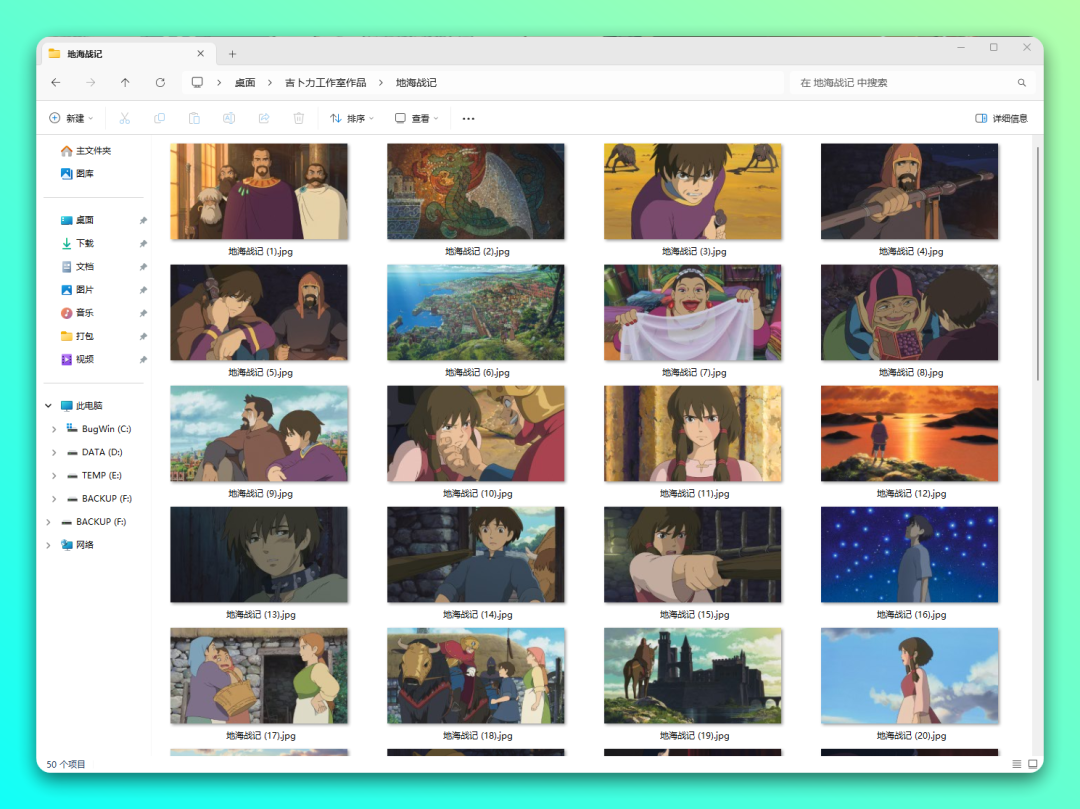This screenshot has width=1080, height=809.
Task: Click the 50 个项目 status text
Action: coord(66,764)
